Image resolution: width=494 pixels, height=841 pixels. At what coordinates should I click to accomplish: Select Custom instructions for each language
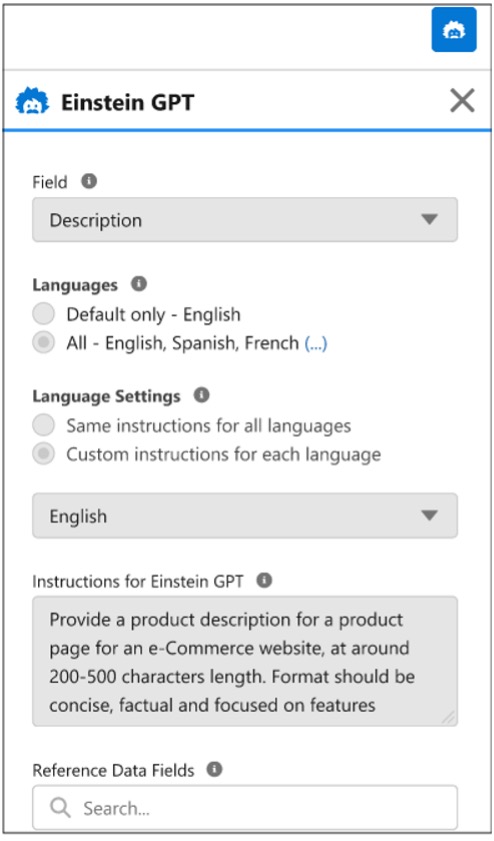pyautogui.click(x=43, y=454)
